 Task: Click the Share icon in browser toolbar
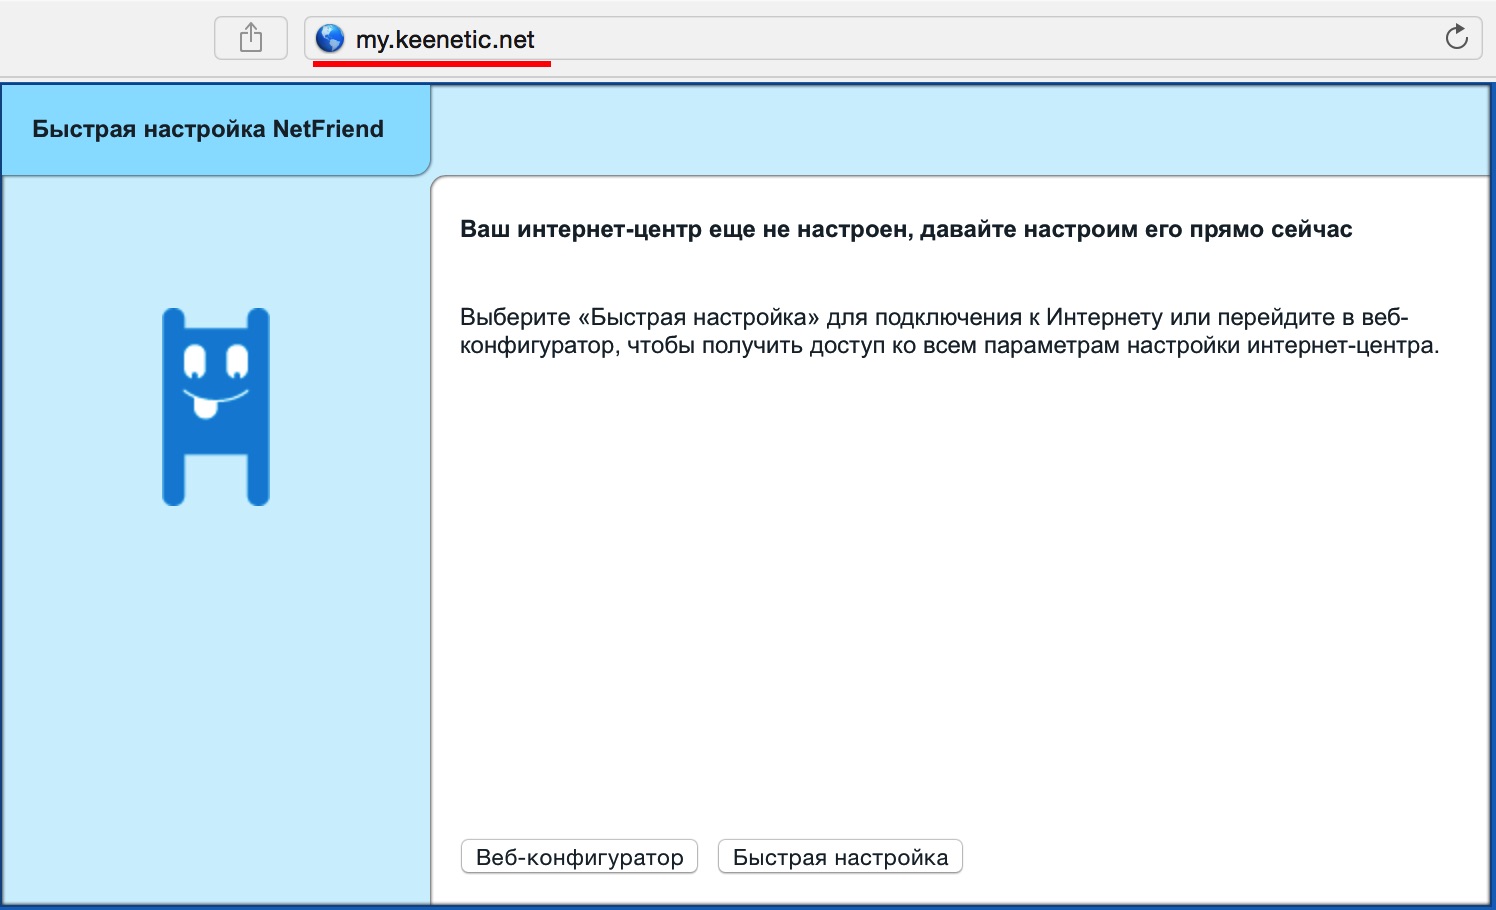coord(251,39)
